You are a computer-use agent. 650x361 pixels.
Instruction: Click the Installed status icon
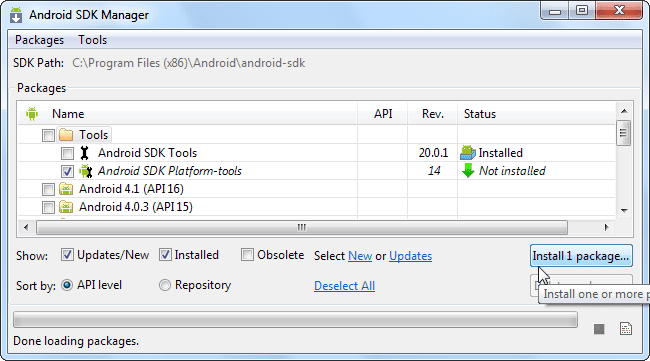point(468,153)
